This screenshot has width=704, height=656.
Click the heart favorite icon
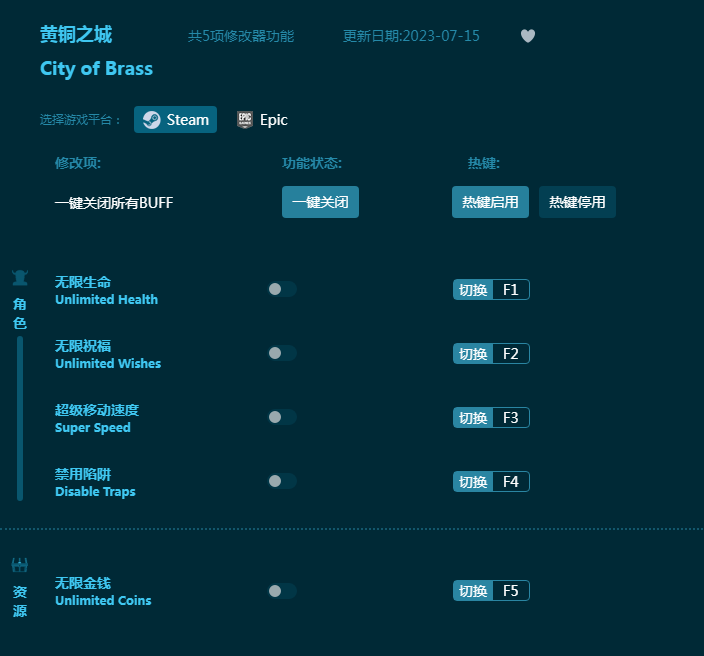528,36
